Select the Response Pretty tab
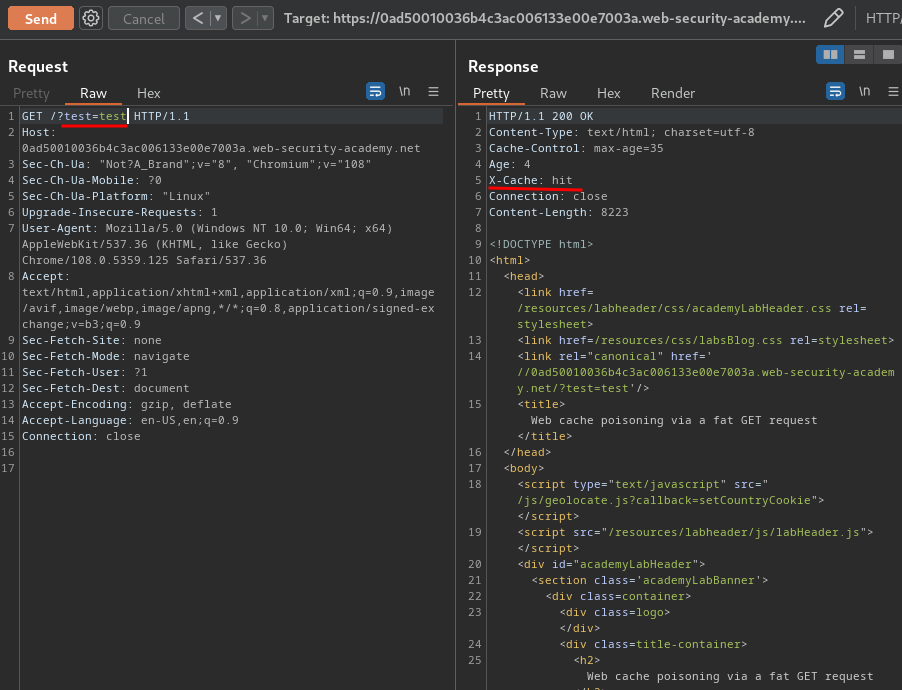The height and width of the screenshot is (690, 902). (491, 93)
